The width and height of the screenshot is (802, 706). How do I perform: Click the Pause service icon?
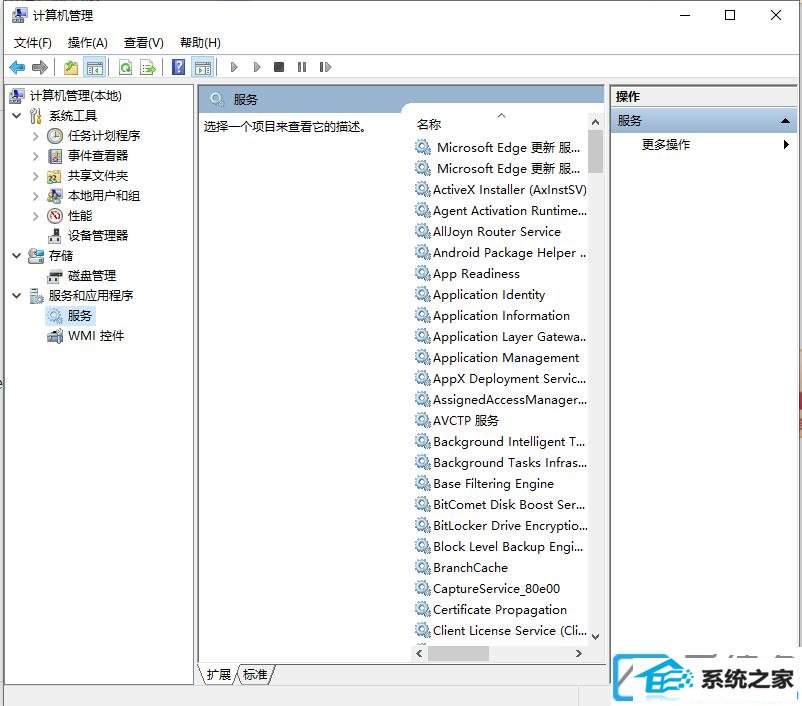coord(302,67)
